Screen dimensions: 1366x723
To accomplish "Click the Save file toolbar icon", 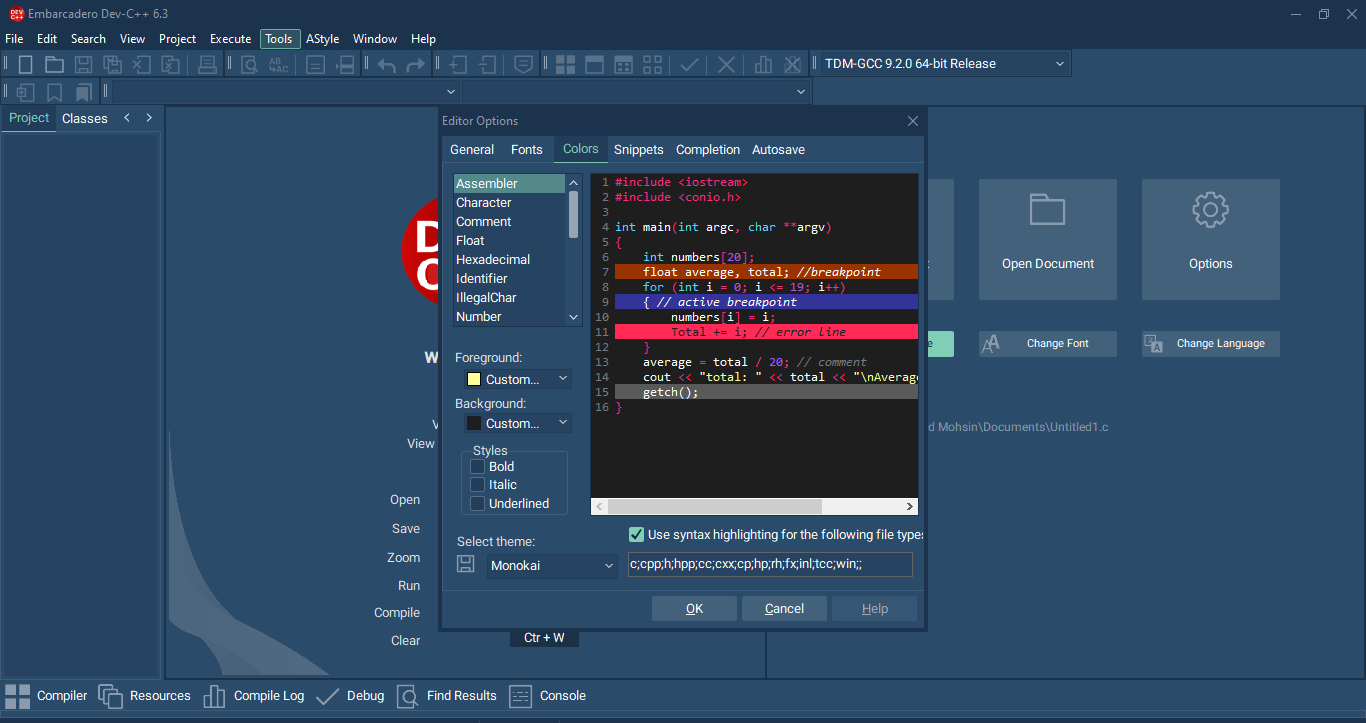I will pyautogui.click(x=84, y=64).
